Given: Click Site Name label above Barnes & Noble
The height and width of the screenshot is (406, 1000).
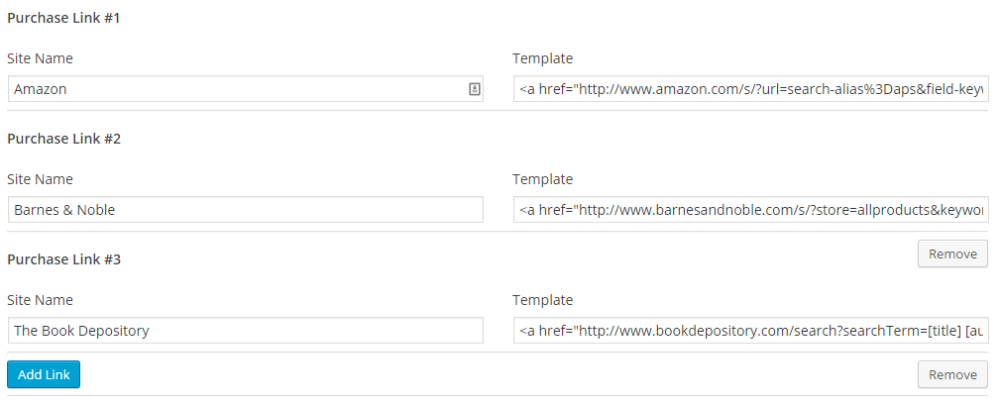Looking at the screenshot, I should pos(40,179).
